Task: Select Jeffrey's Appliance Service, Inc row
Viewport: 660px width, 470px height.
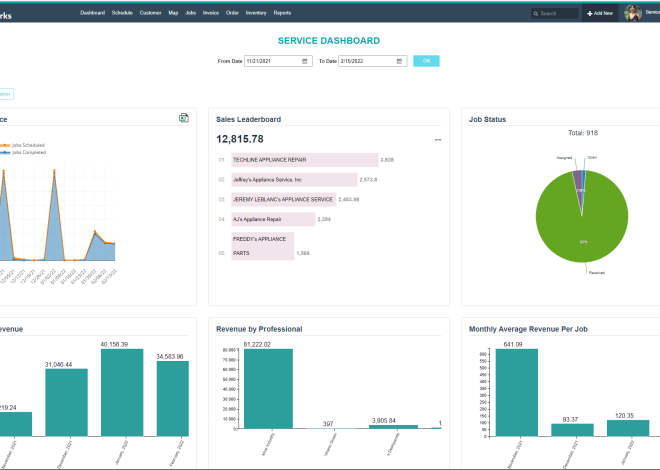Action: point(294,180)
